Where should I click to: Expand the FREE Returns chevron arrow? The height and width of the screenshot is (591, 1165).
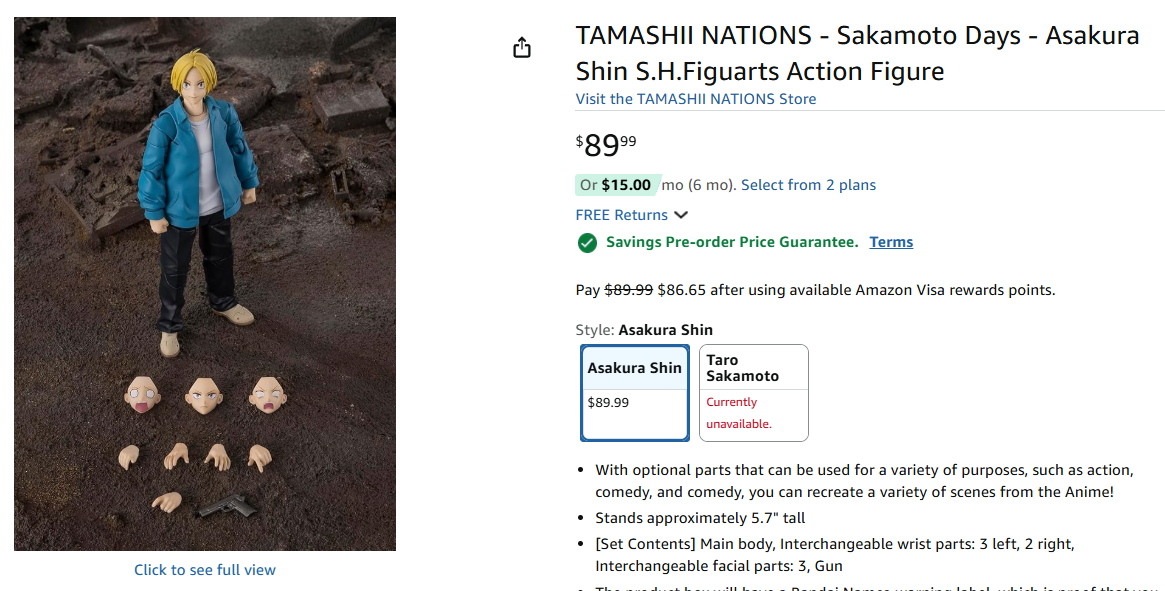(x=681, y=215)
